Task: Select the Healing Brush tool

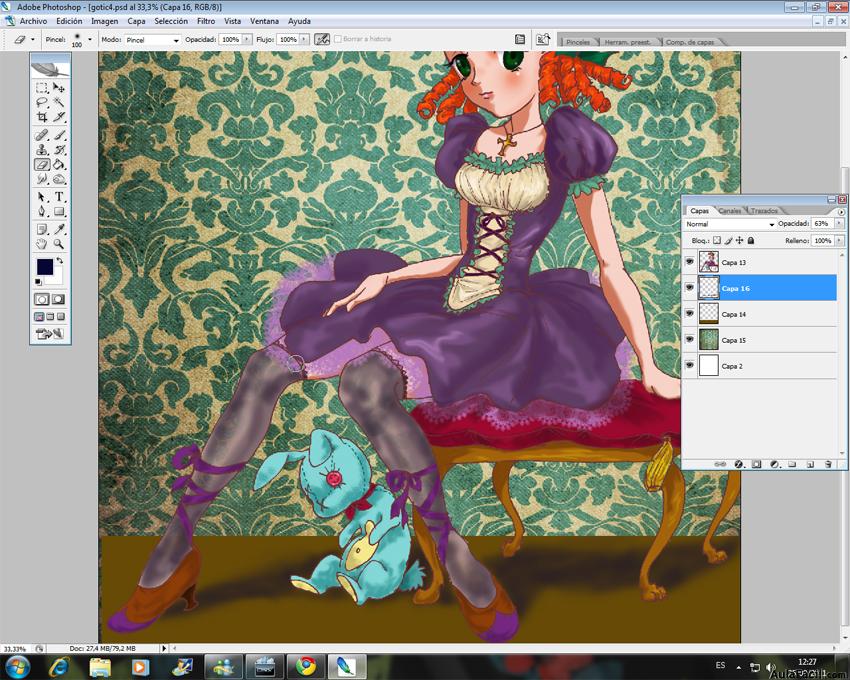Action: coord(42,135)
